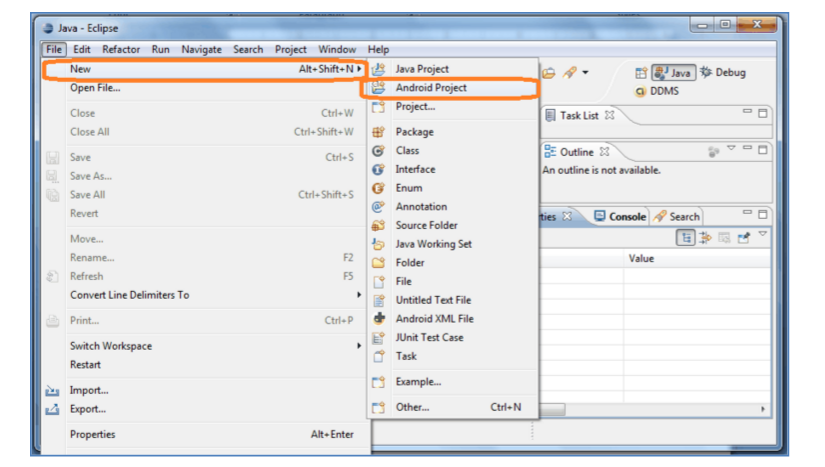Choose Export... from the File menu

pyautogui.click(x=88, y=409)
